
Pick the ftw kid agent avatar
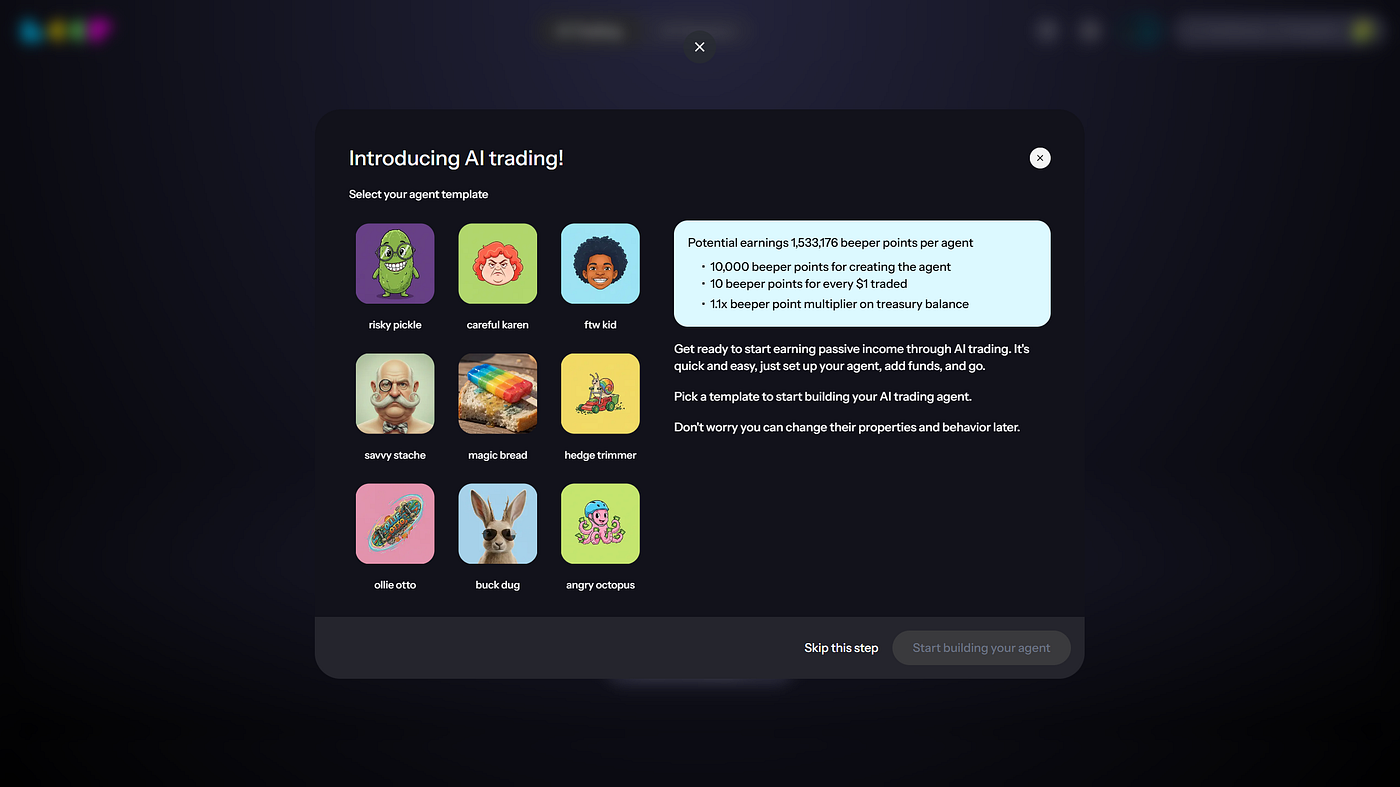(600, 264)
